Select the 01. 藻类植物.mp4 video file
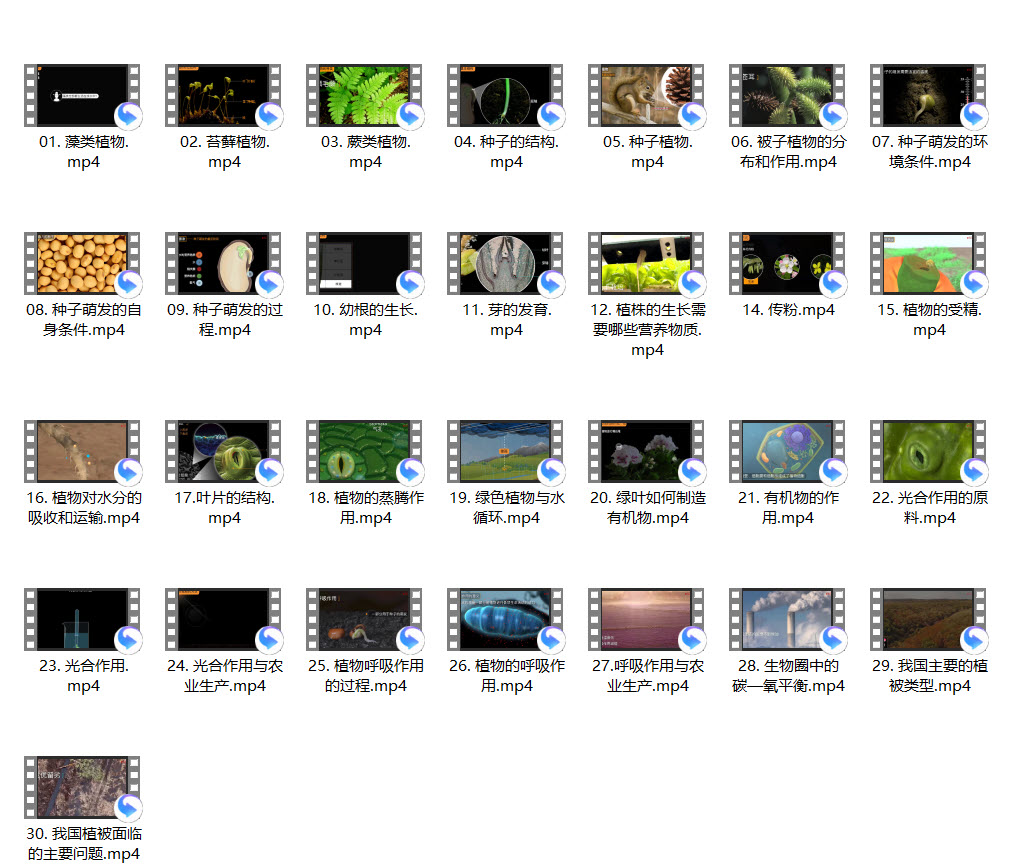 click(x=83, y=96)
